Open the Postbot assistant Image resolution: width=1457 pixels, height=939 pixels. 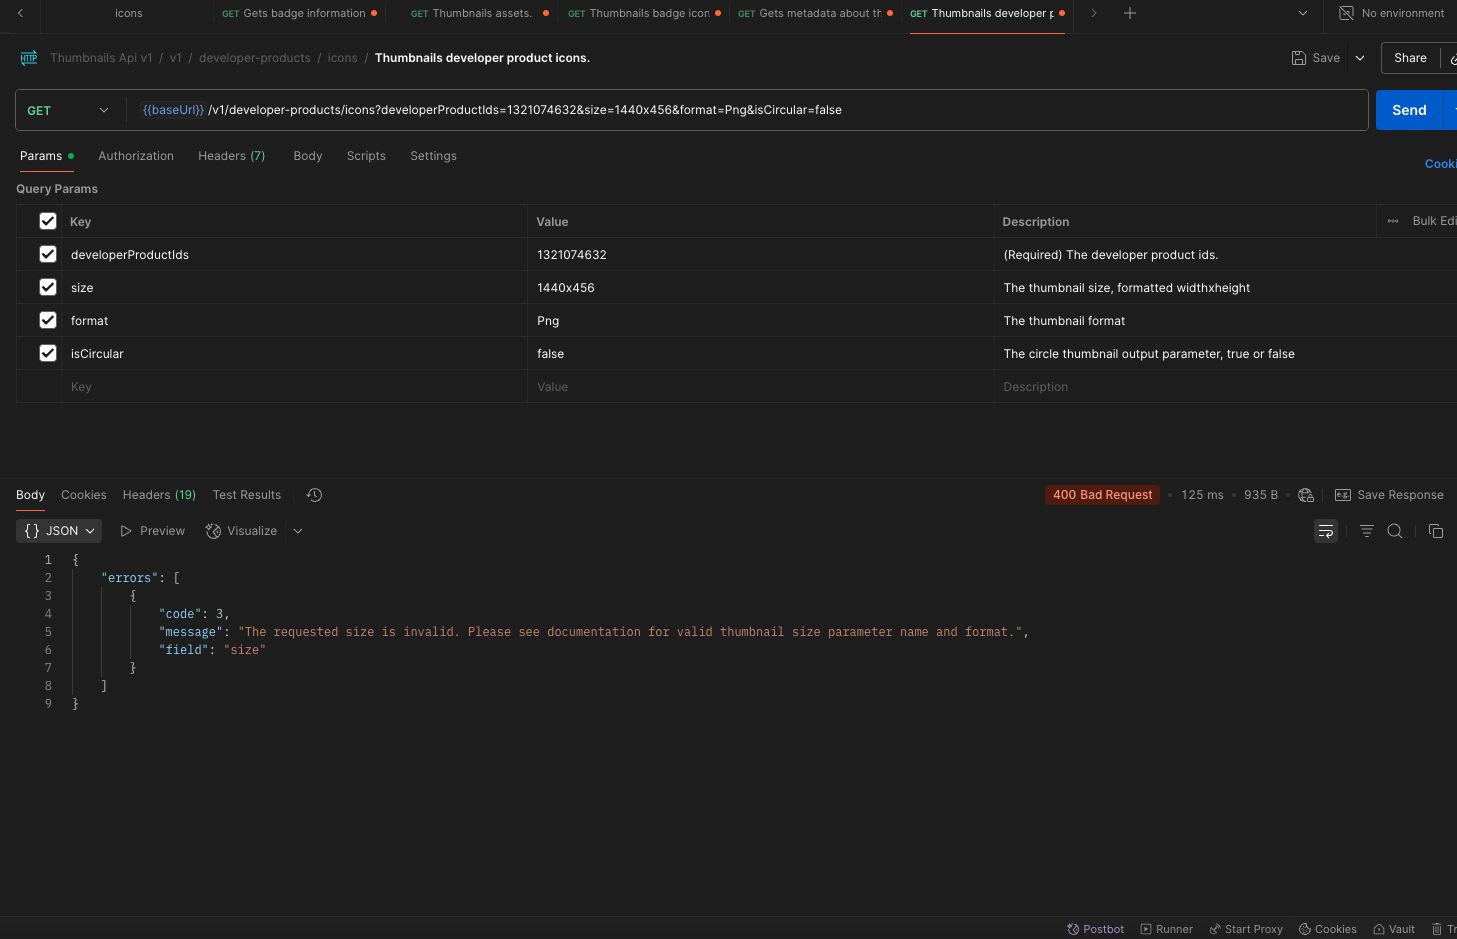coord(1095,928)
